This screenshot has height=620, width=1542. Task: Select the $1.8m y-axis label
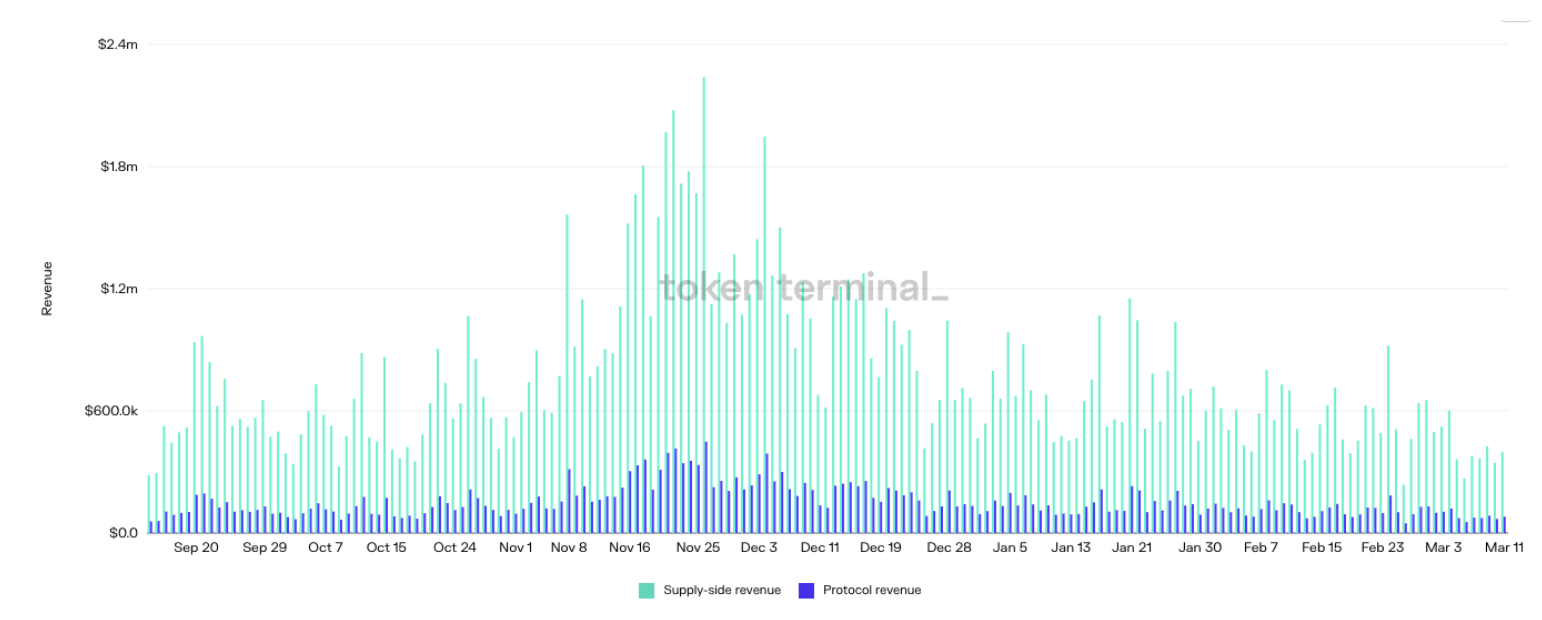(119, 167)
